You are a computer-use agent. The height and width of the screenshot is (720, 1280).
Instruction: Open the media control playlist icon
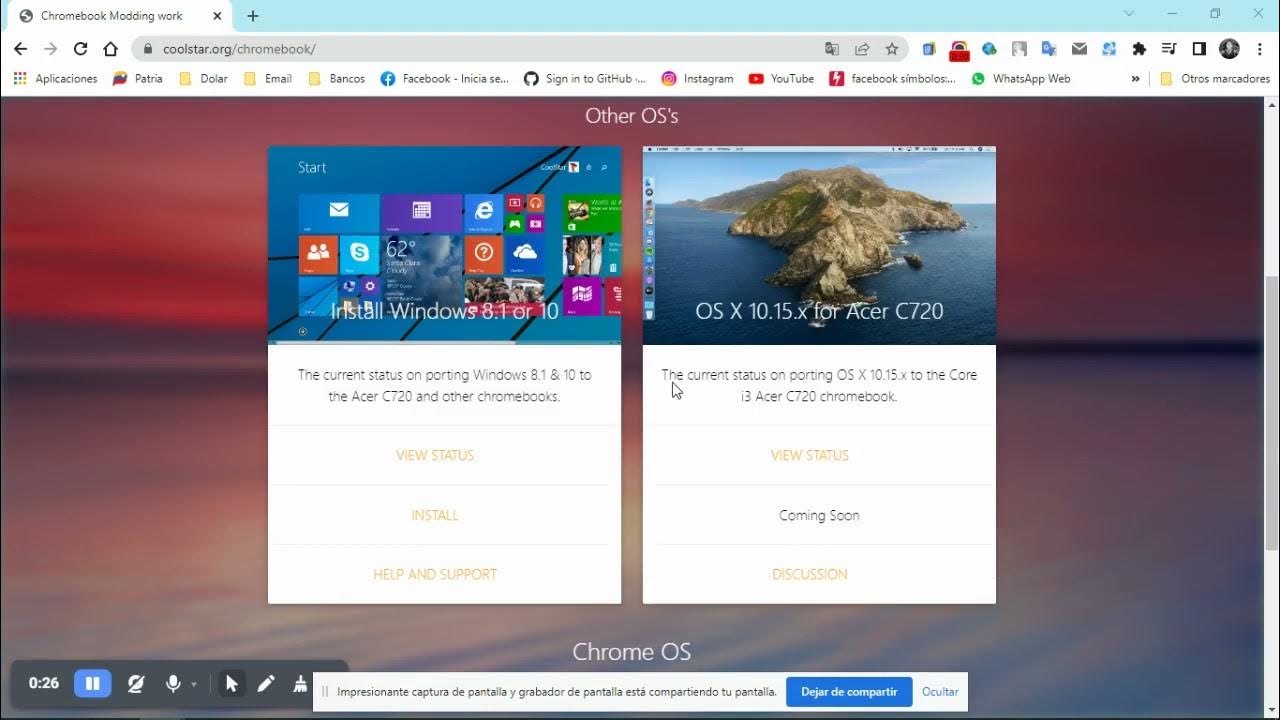[x=1169, y=48]
